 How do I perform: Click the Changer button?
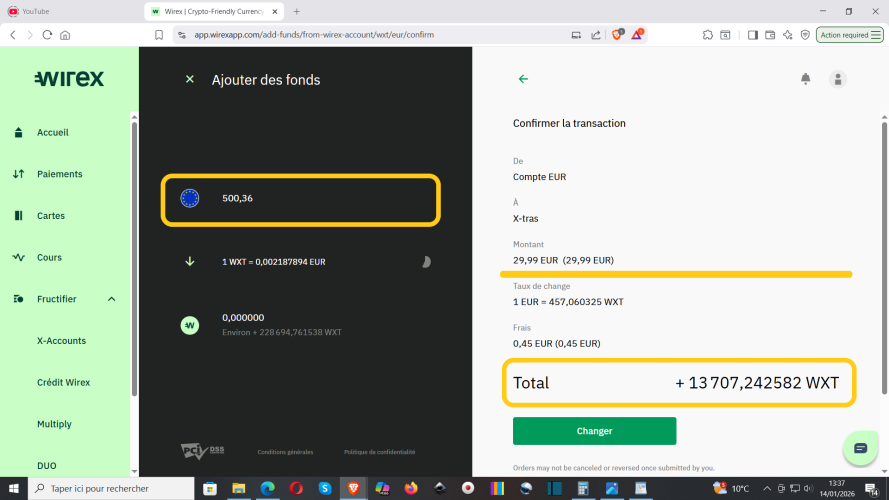point(594,431)
